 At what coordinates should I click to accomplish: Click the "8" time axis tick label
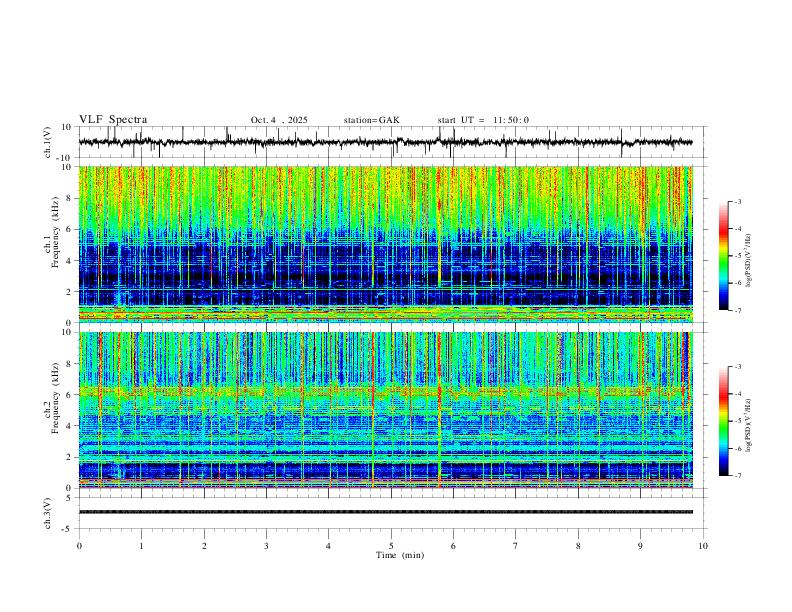click(578, 546)
